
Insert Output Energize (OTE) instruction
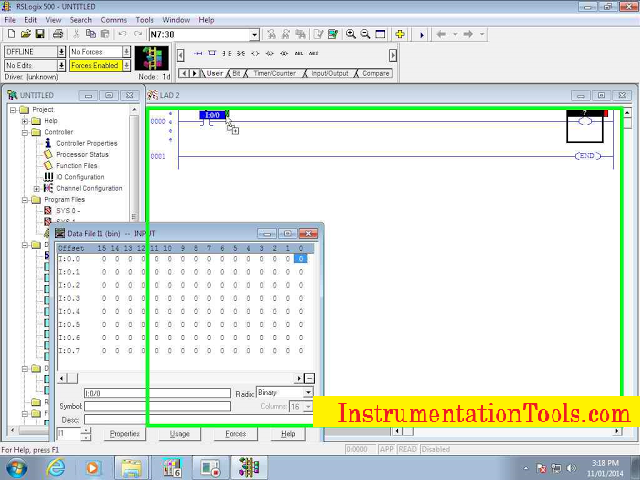click(255, 53)
